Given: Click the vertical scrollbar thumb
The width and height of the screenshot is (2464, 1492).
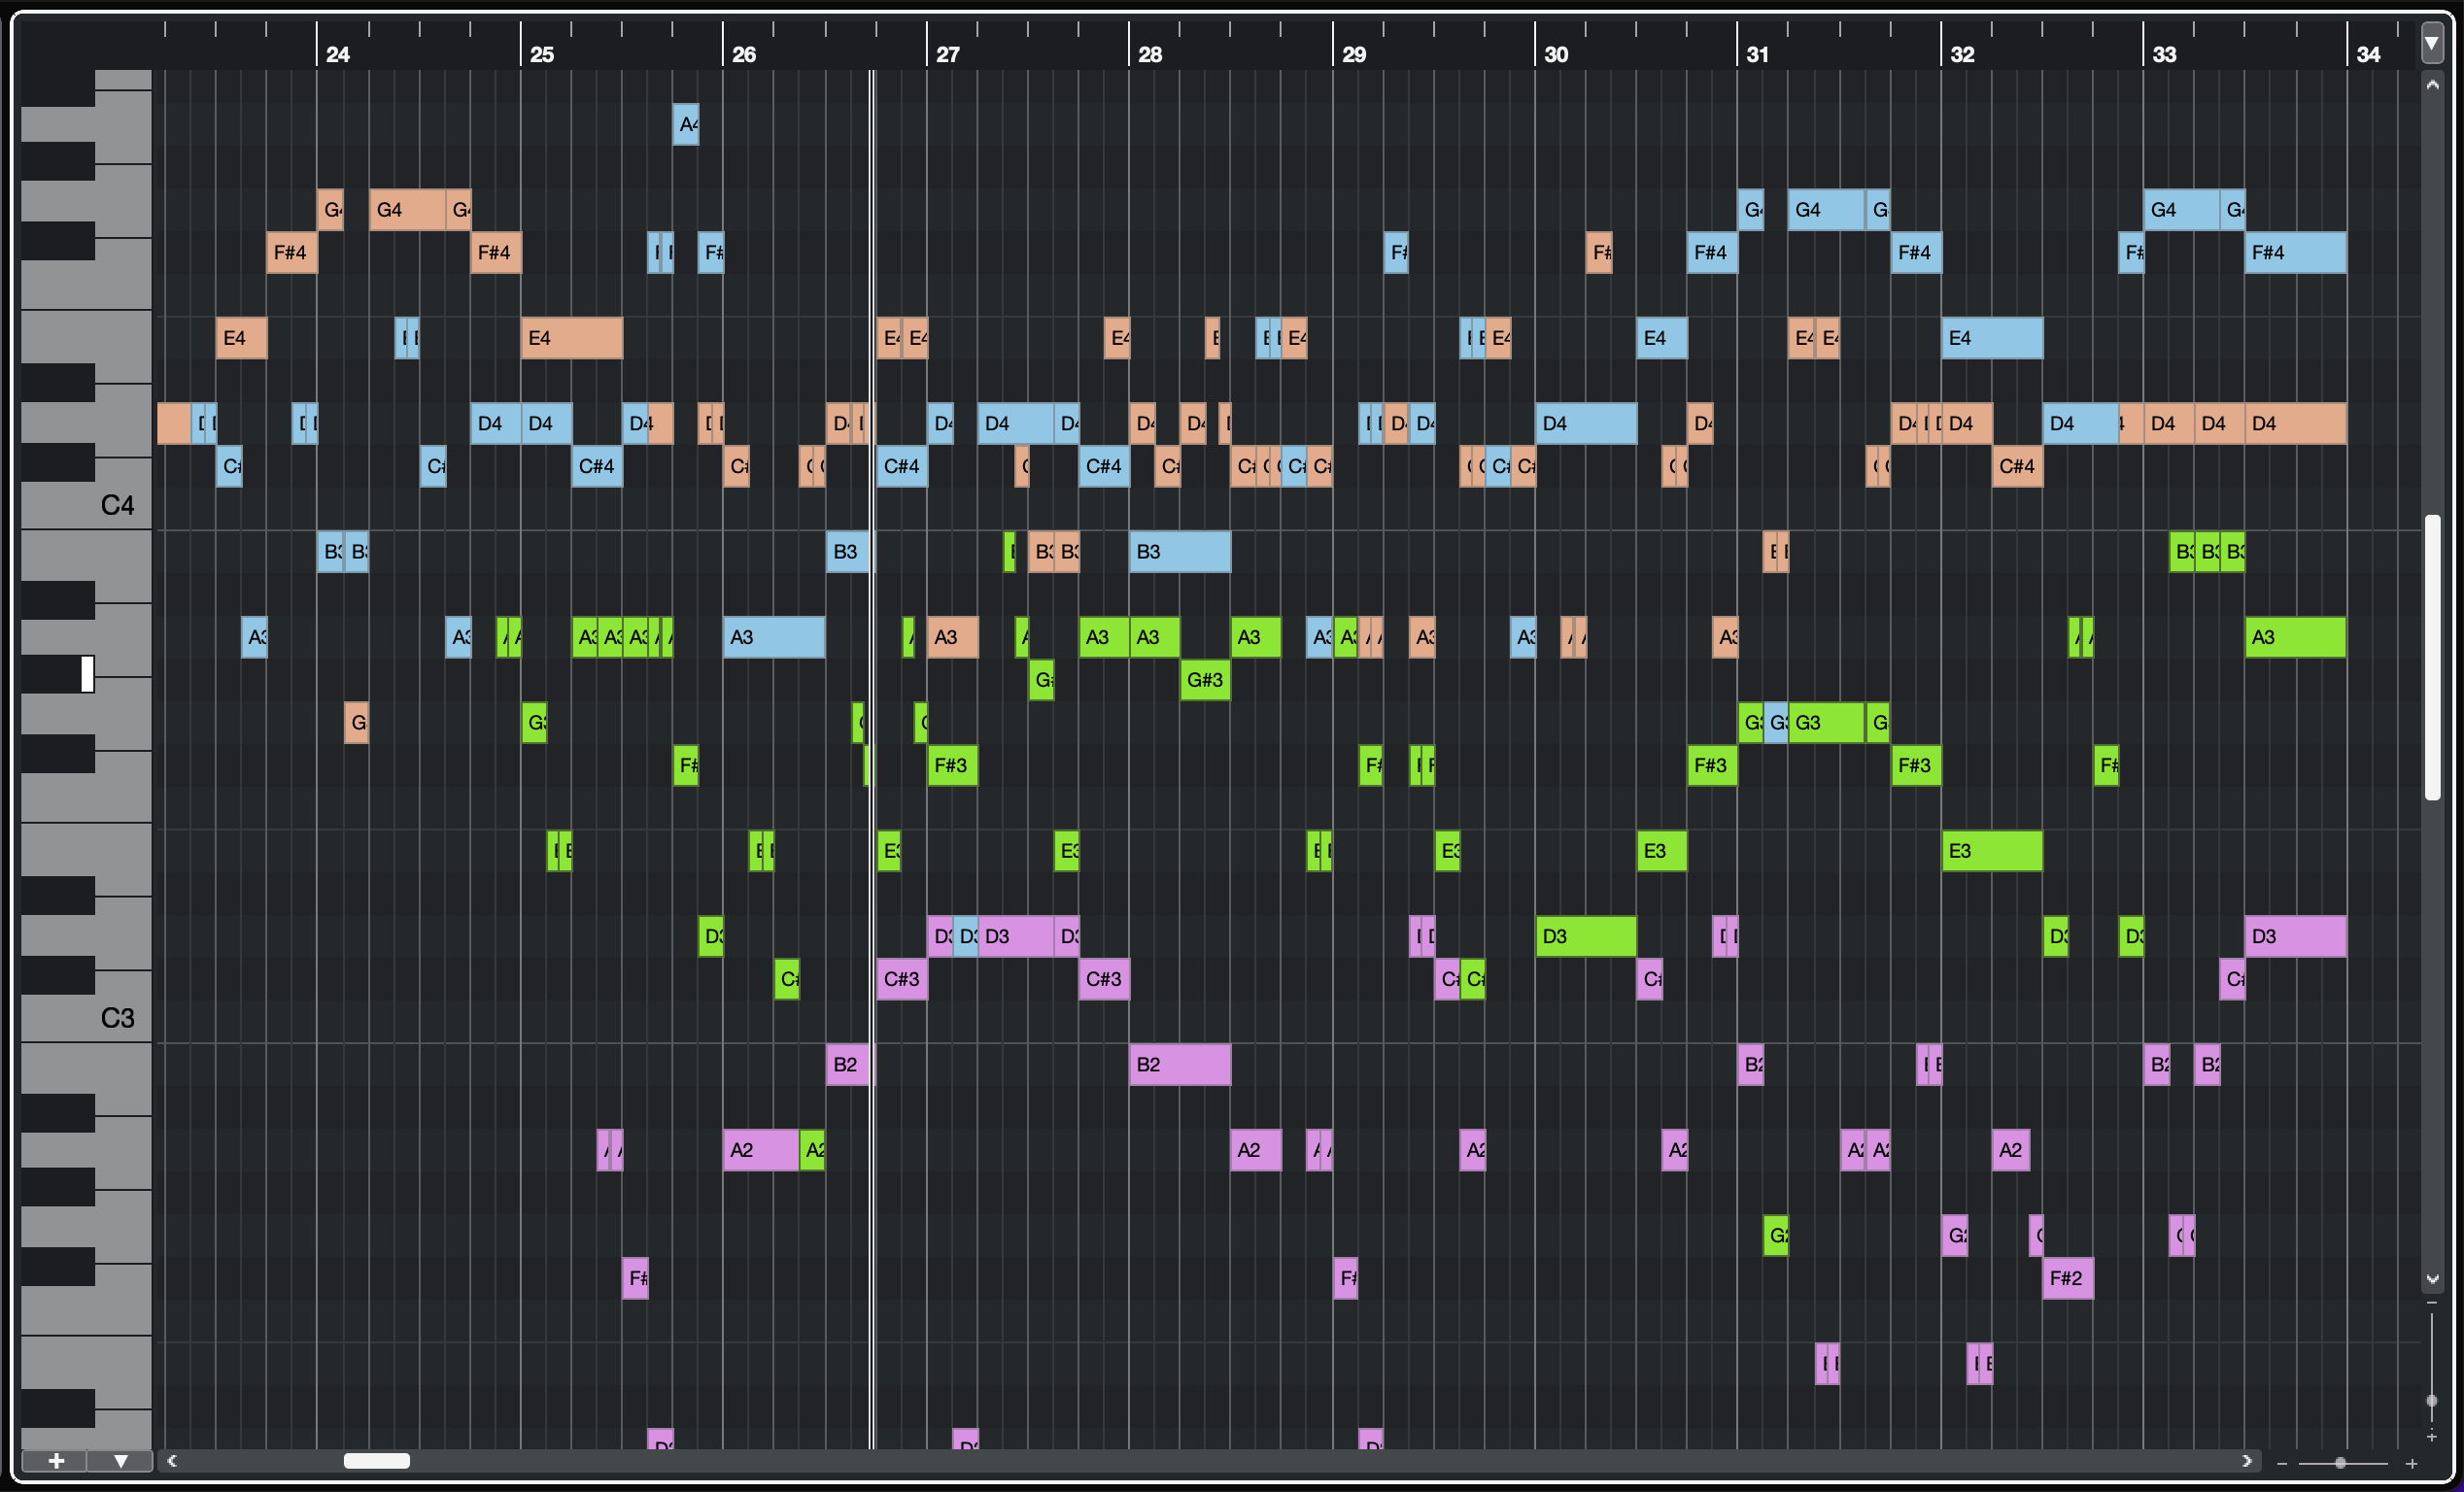Looking at the screenshot, I should click(2432, 657).
